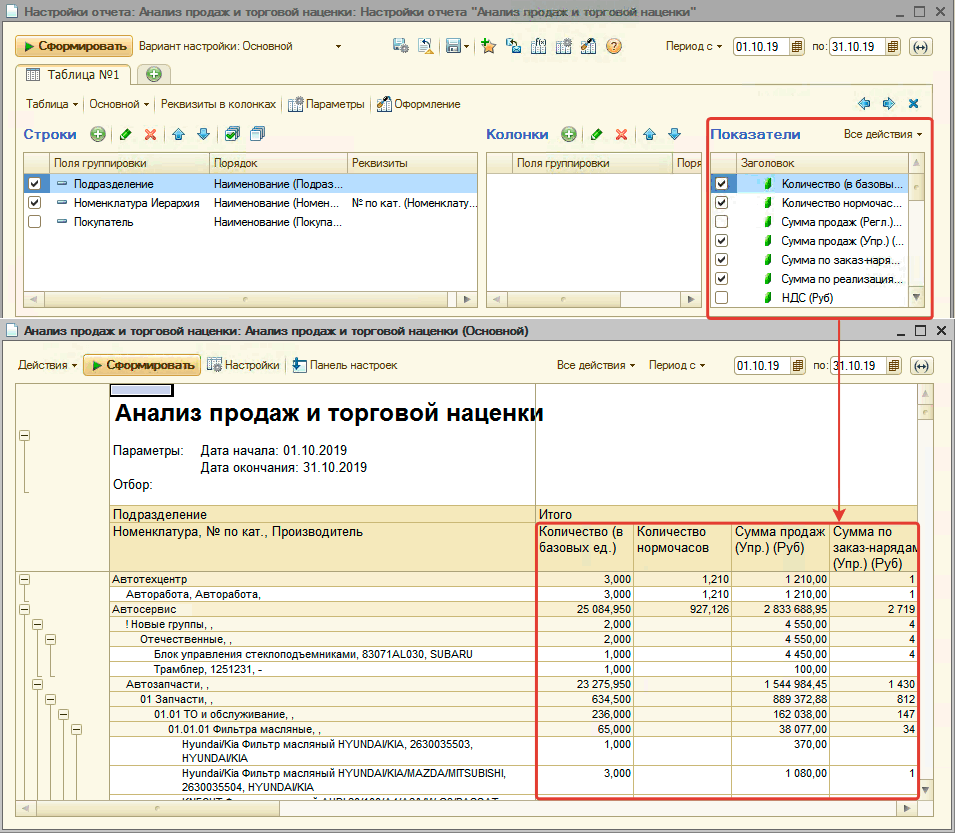This screenshot has width=955, height=833.
Task: Add a new grouping in Колонки
Action: (x=568, y=134)
